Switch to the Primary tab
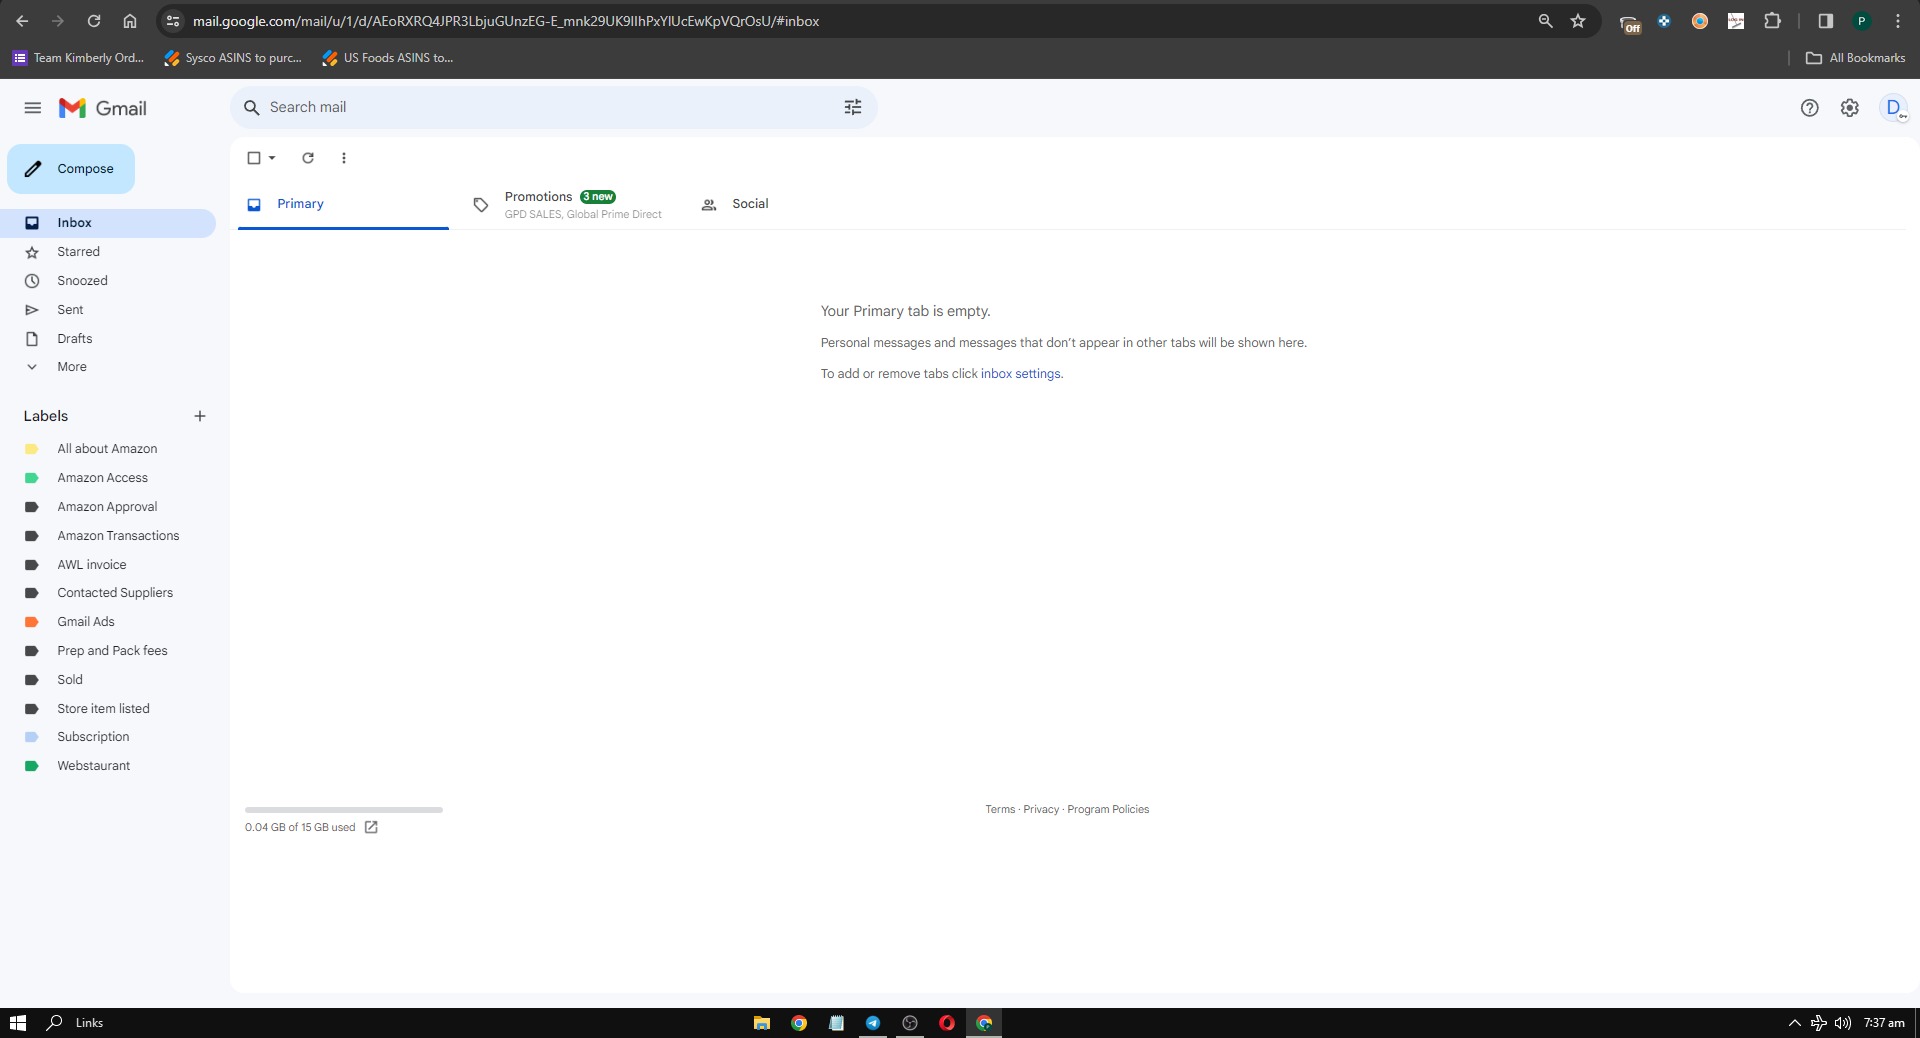1920x1038 pixels. click(343, 204)
